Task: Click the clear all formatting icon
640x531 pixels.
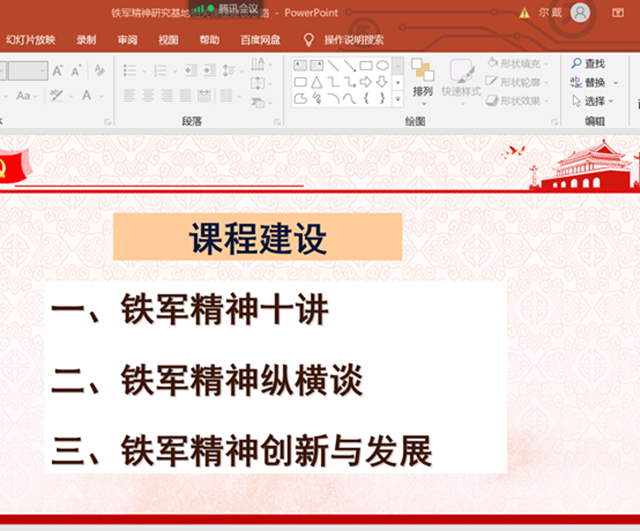Action: pyautogui.click(x=99, y=71)
